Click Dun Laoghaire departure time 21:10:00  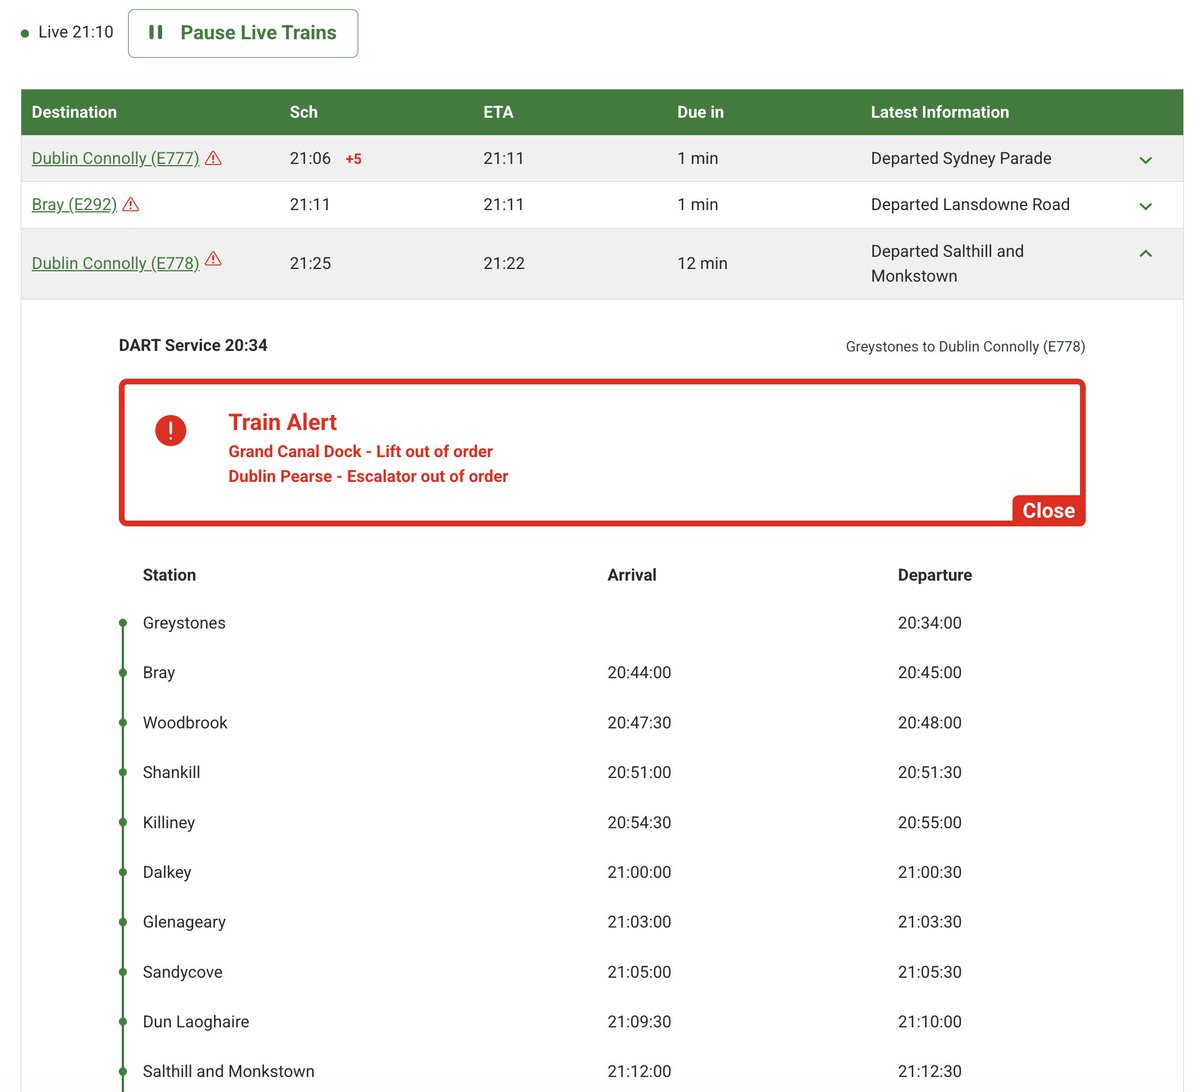click(930, 1022)
